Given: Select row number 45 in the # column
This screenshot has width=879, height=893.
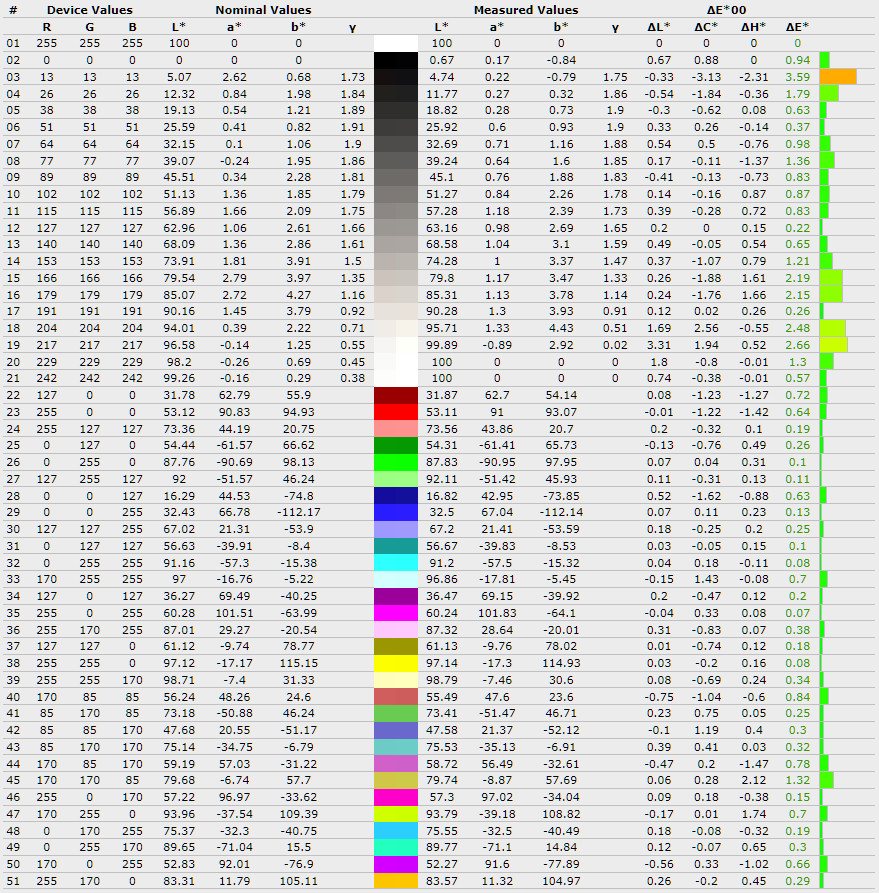Looking at the screenshot, I should pyautogui.click(x=13, y=781).
